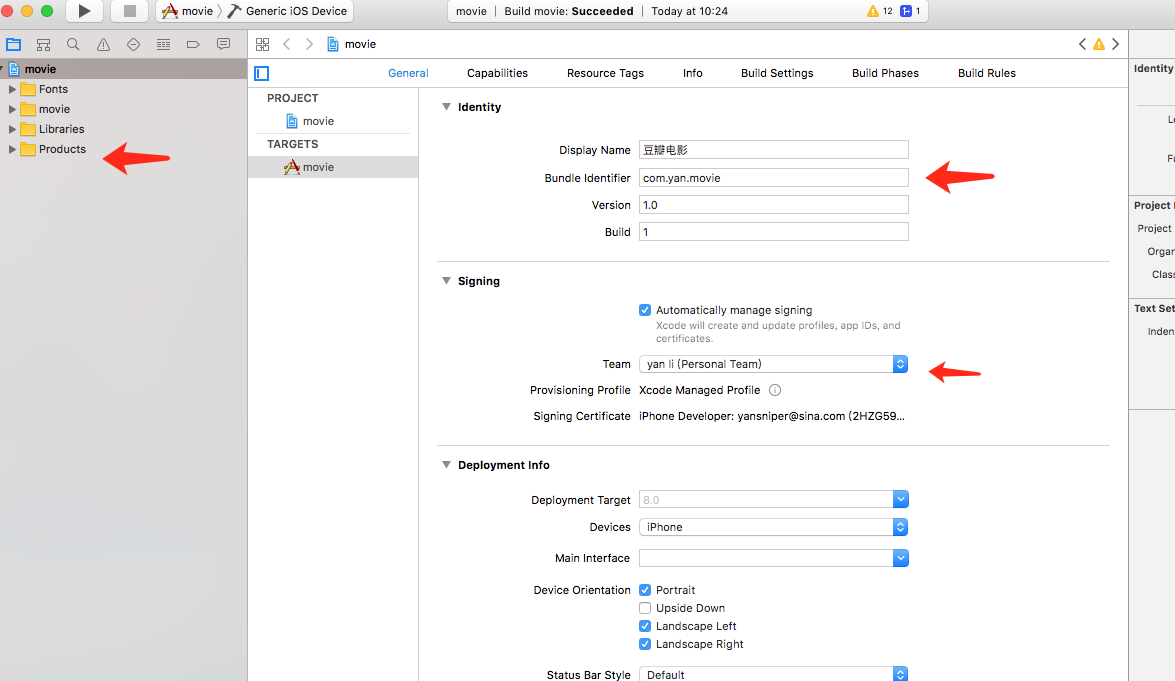Expand the Products folder in navigator
The image size is (1175, 681).
(x=13, y=149)
